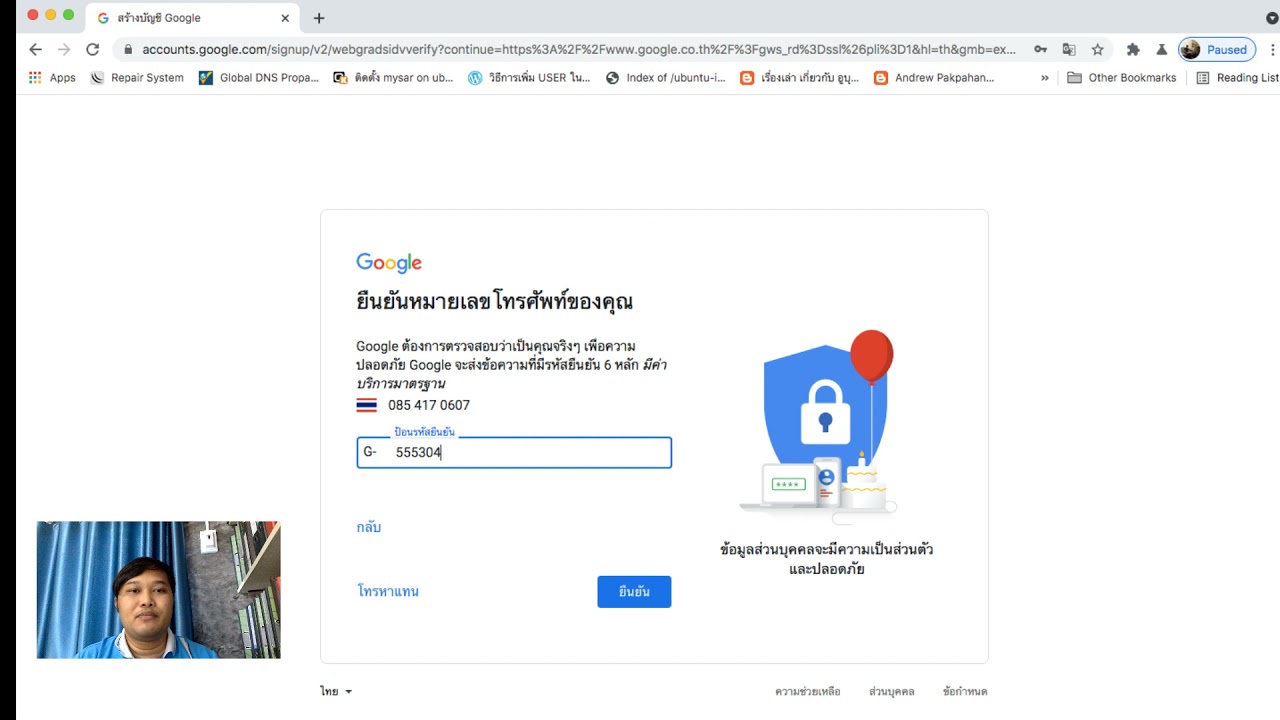This screenshot has height=720, width=1280.
Task: Show hidden bookmarks with chevron
Action: click(1045, 77)
